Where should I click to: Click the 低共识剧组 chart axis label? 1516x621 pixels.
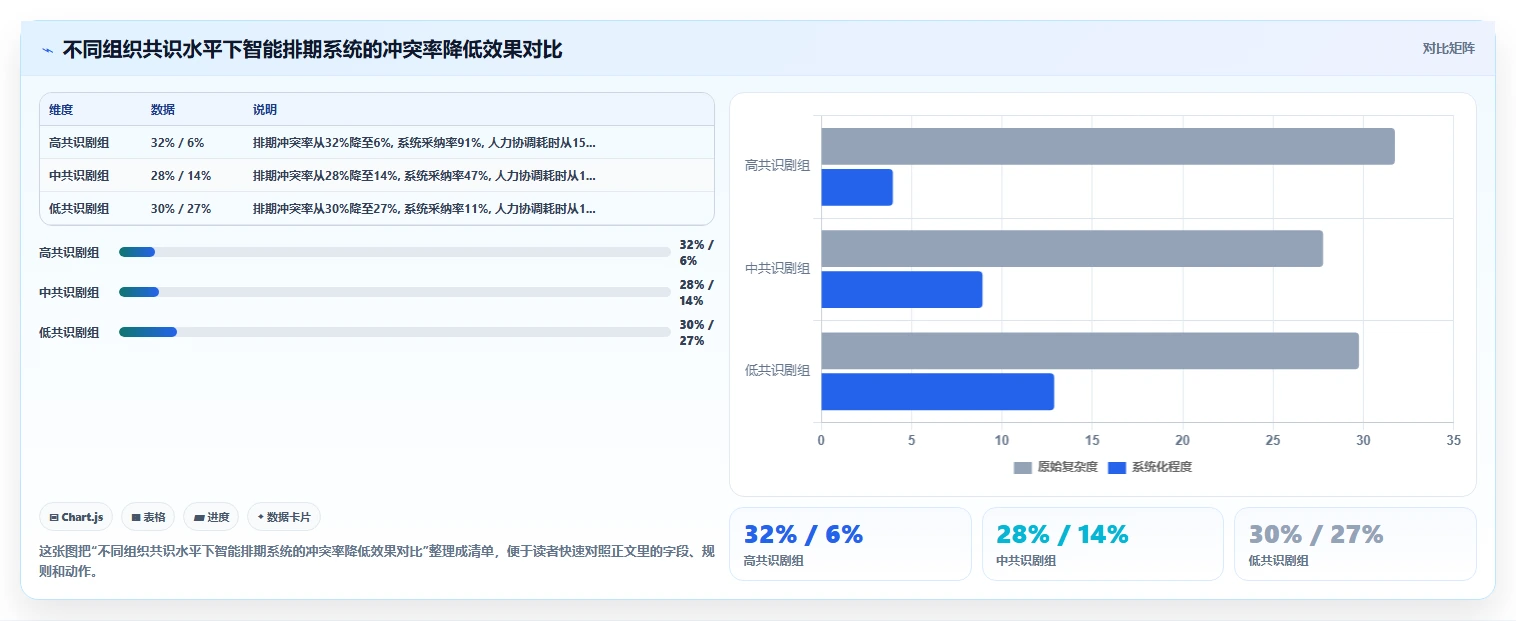click(x=777, y=370)
